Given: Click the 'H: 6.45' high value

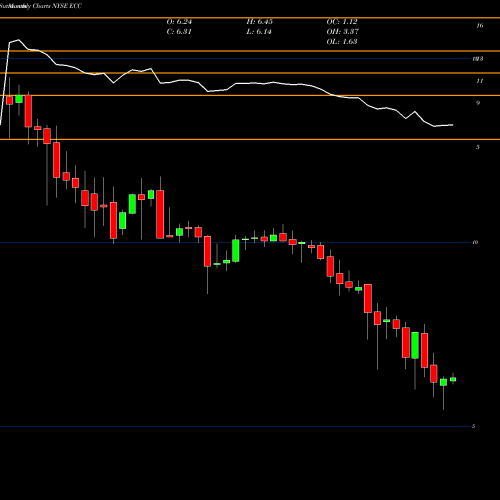Looking at the screenshot, I should (x=260, y=22).
